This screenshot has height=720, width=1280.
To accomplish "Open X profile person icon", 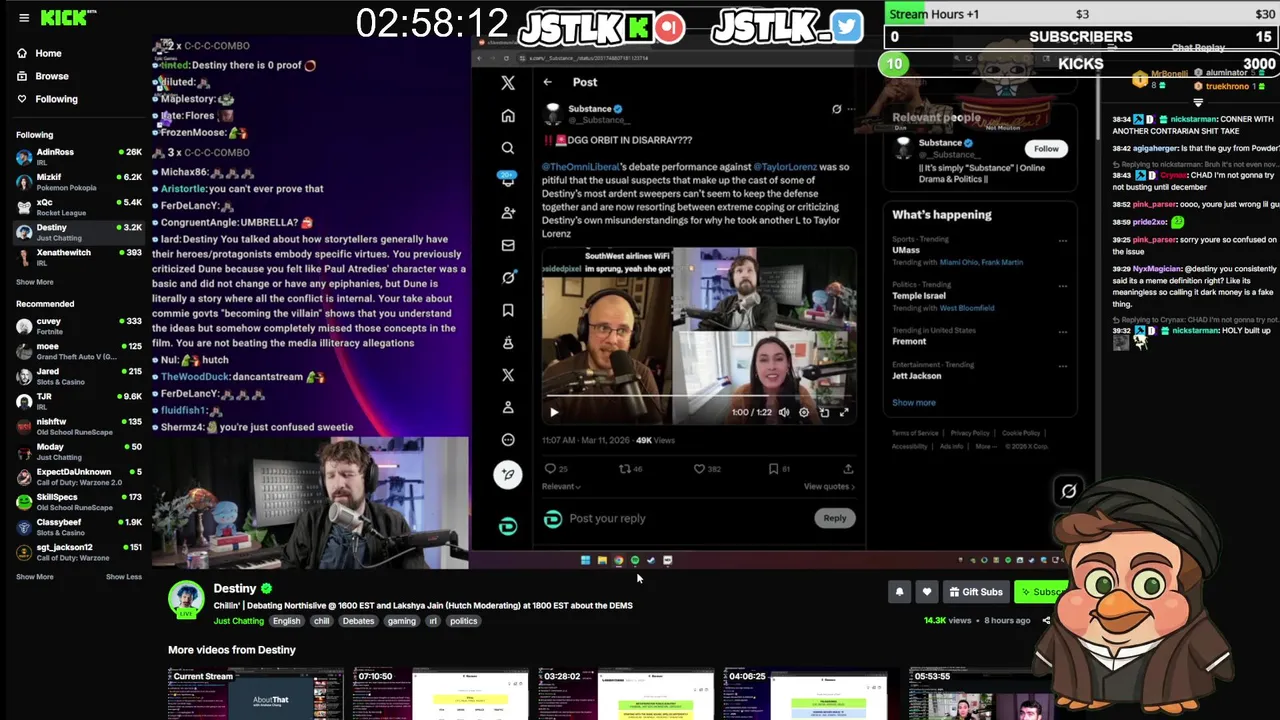I will 508,407.
